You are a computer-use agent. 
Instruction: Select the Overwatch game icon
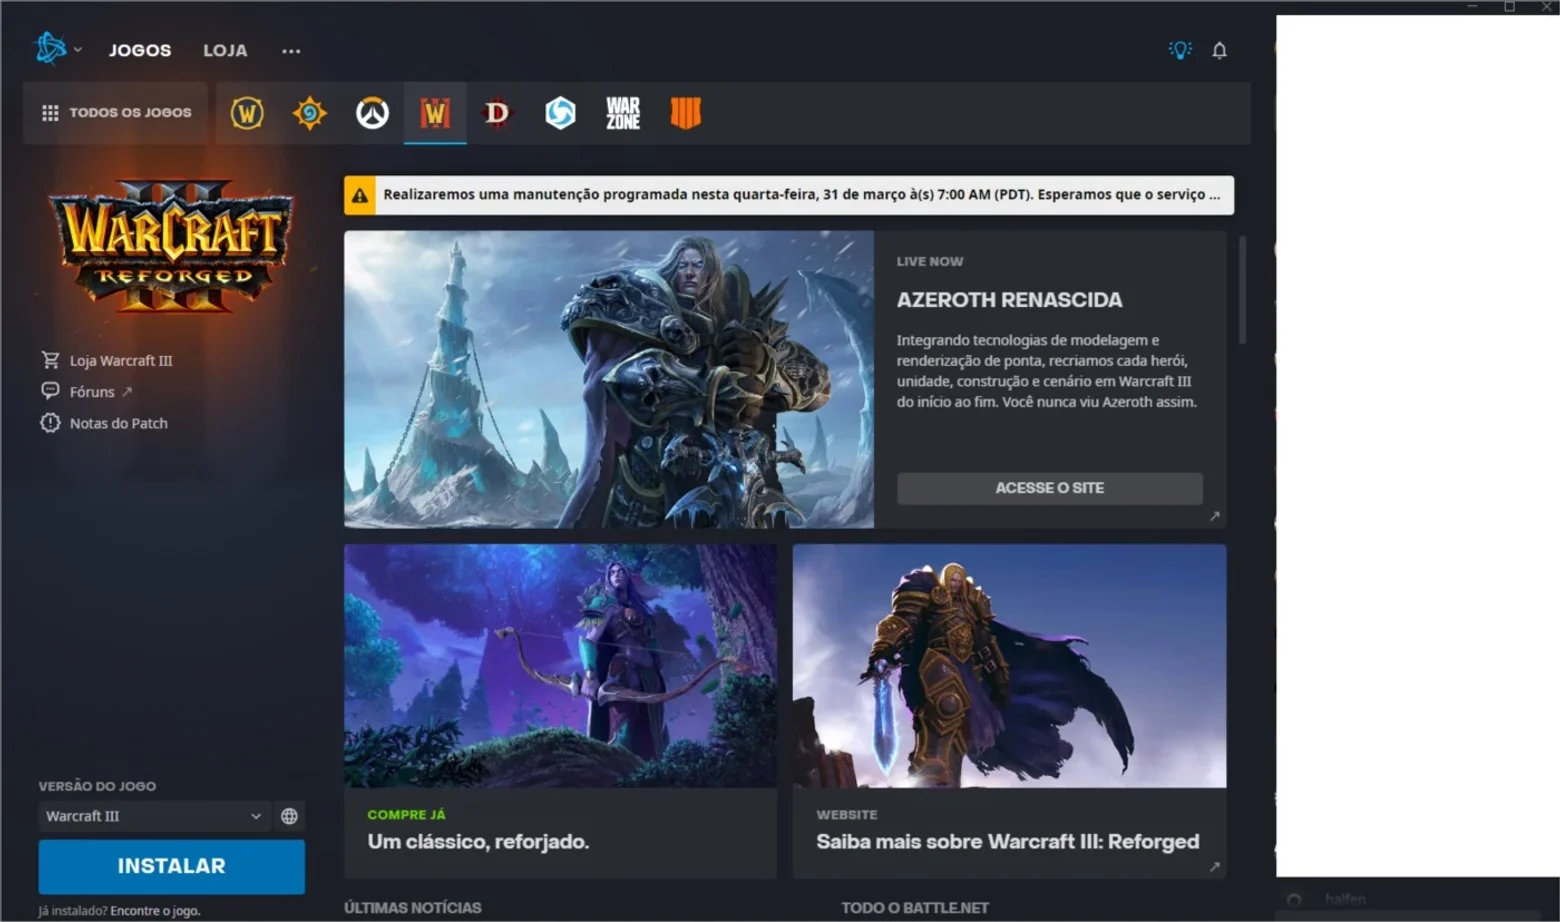(x=372, y=113)
